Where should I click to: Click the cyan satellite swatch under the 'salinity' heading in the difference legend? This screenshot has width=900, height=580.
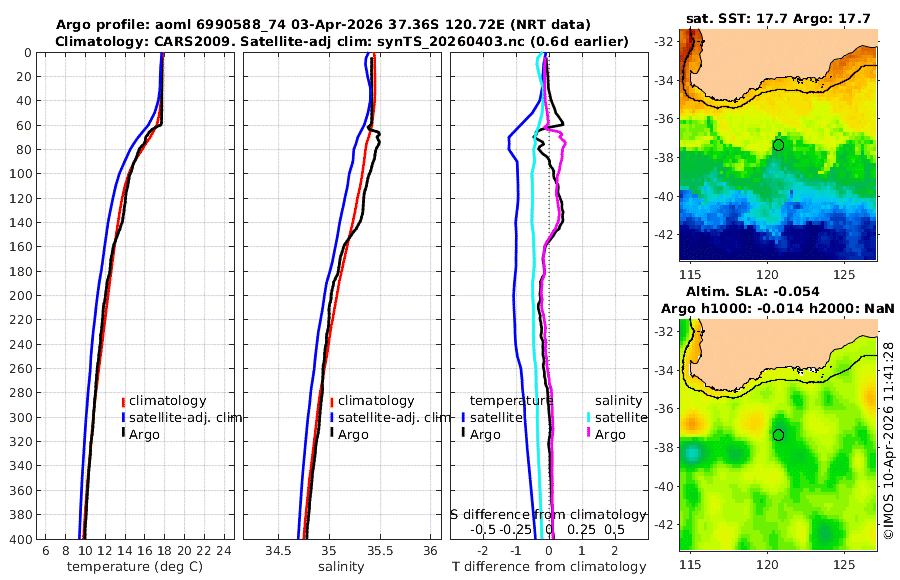(588, 417)
